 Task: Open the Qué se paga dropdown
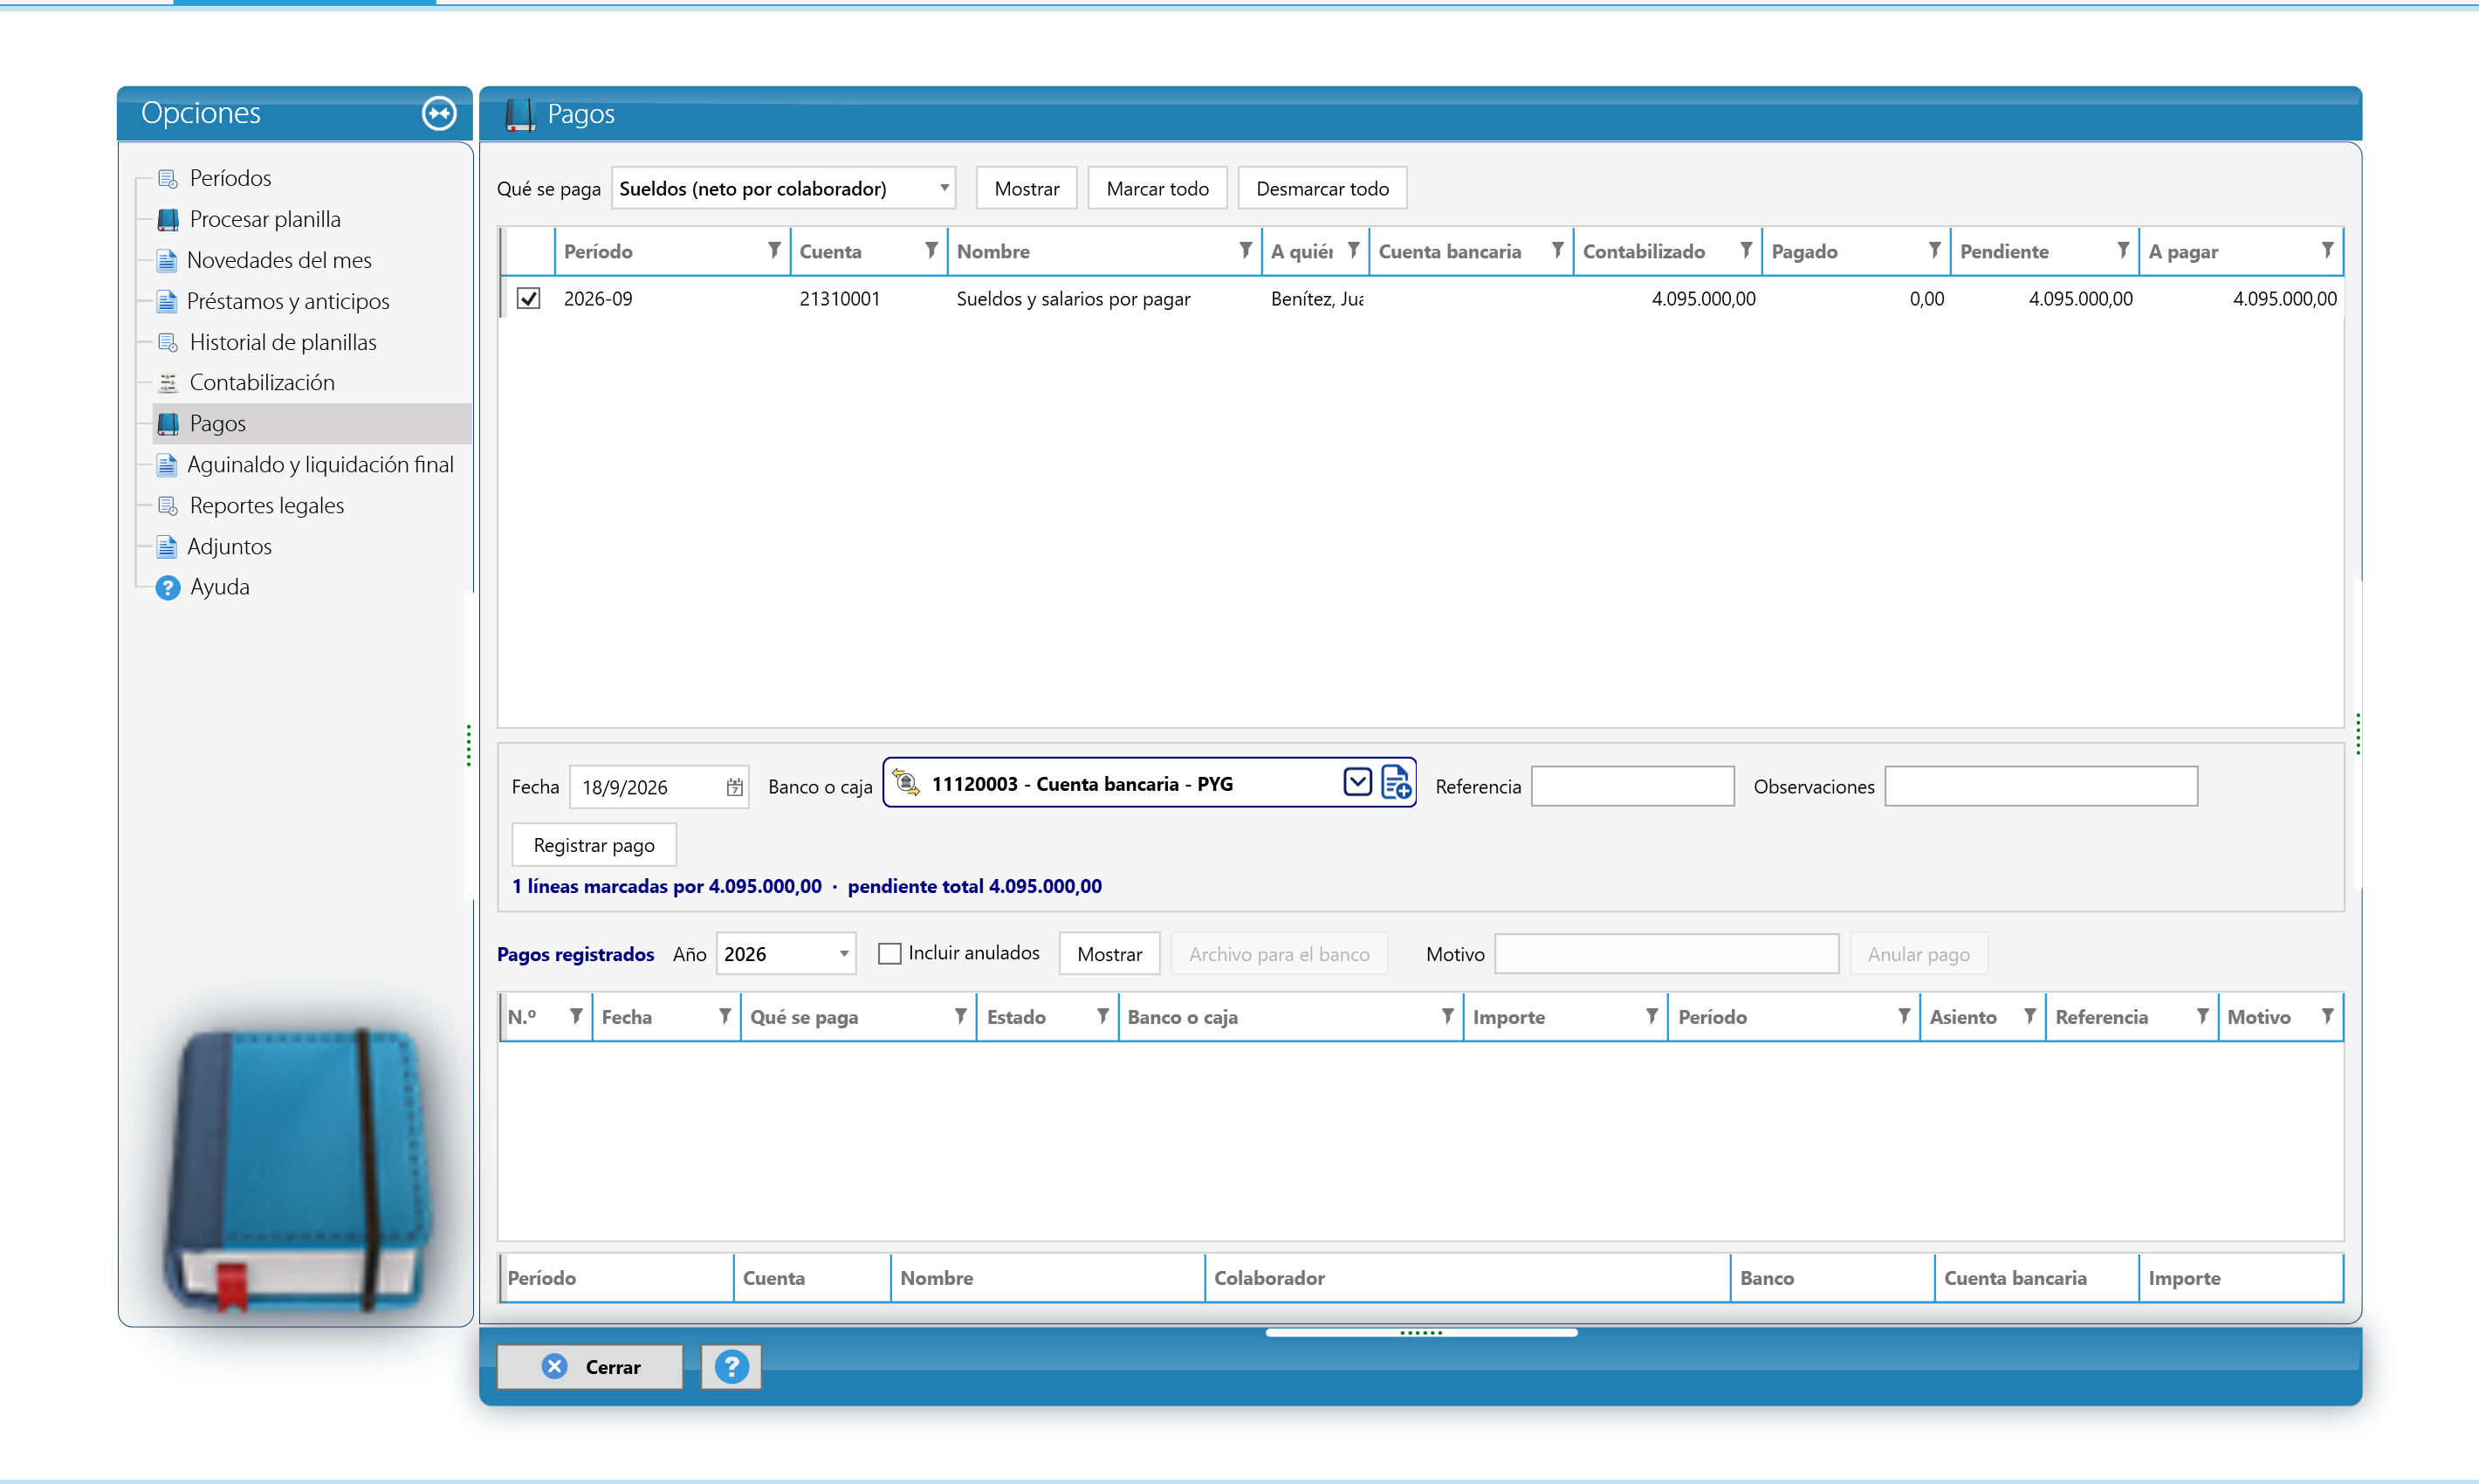coord(783,188)
